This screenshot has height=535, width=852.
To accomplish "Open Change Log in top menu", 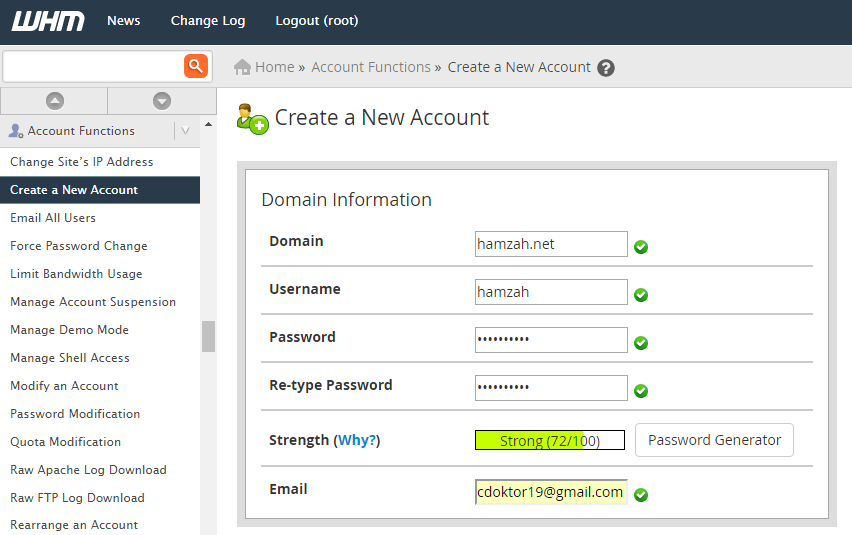I will coord(208,21).
